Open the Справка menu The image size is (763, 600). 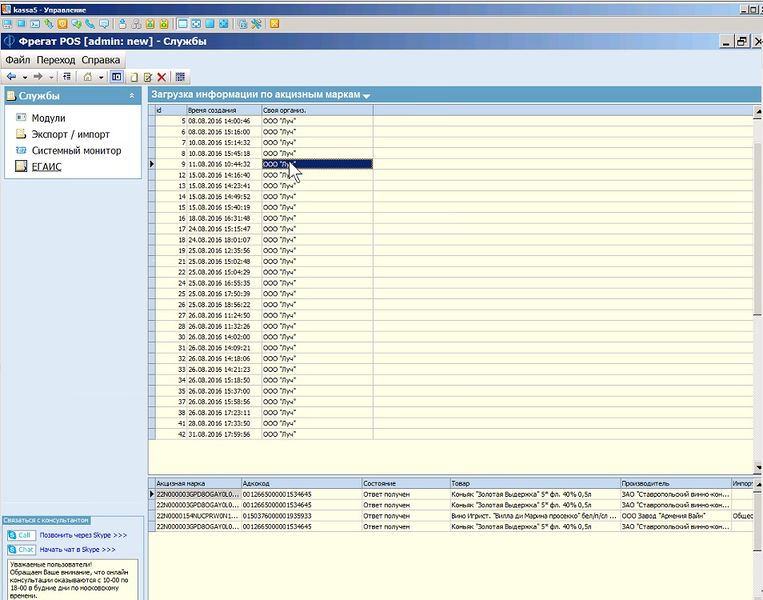pos(101,60)
